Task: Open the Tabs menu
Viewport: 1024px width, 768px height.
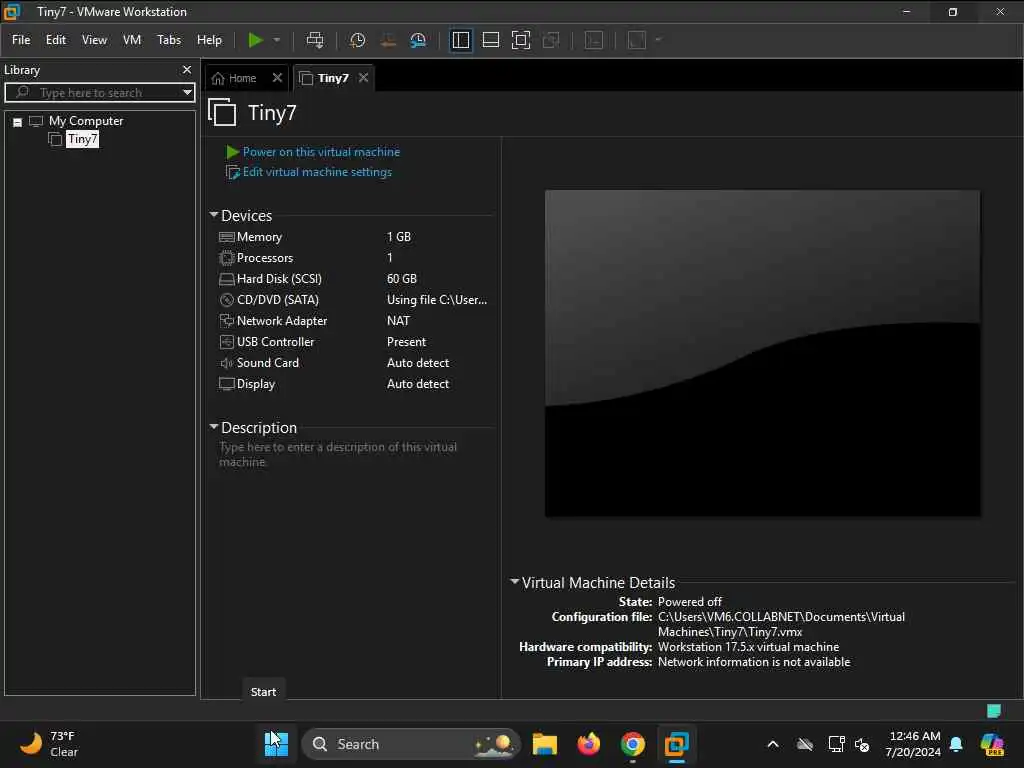Action: click(x=169, y=40)
